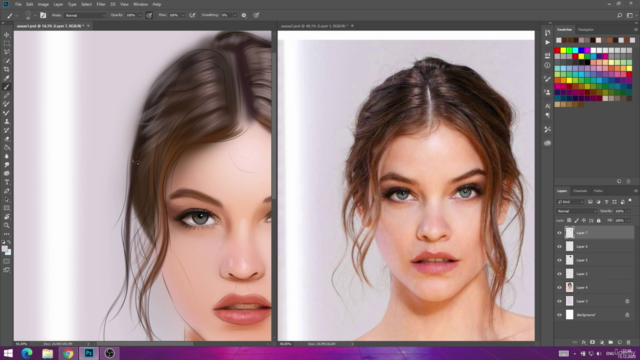Open the brush settings panel icon
The height and width of the screenshot is (360, 640).
43,15
